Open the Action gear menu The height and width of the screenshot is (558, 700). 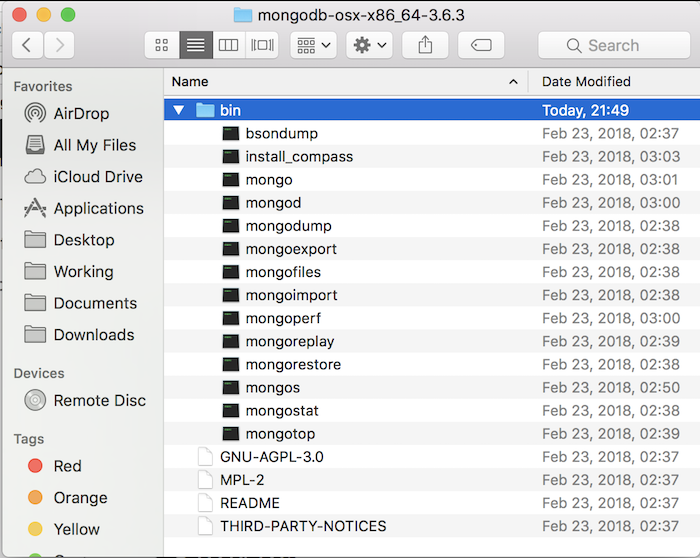pos(369,45)
